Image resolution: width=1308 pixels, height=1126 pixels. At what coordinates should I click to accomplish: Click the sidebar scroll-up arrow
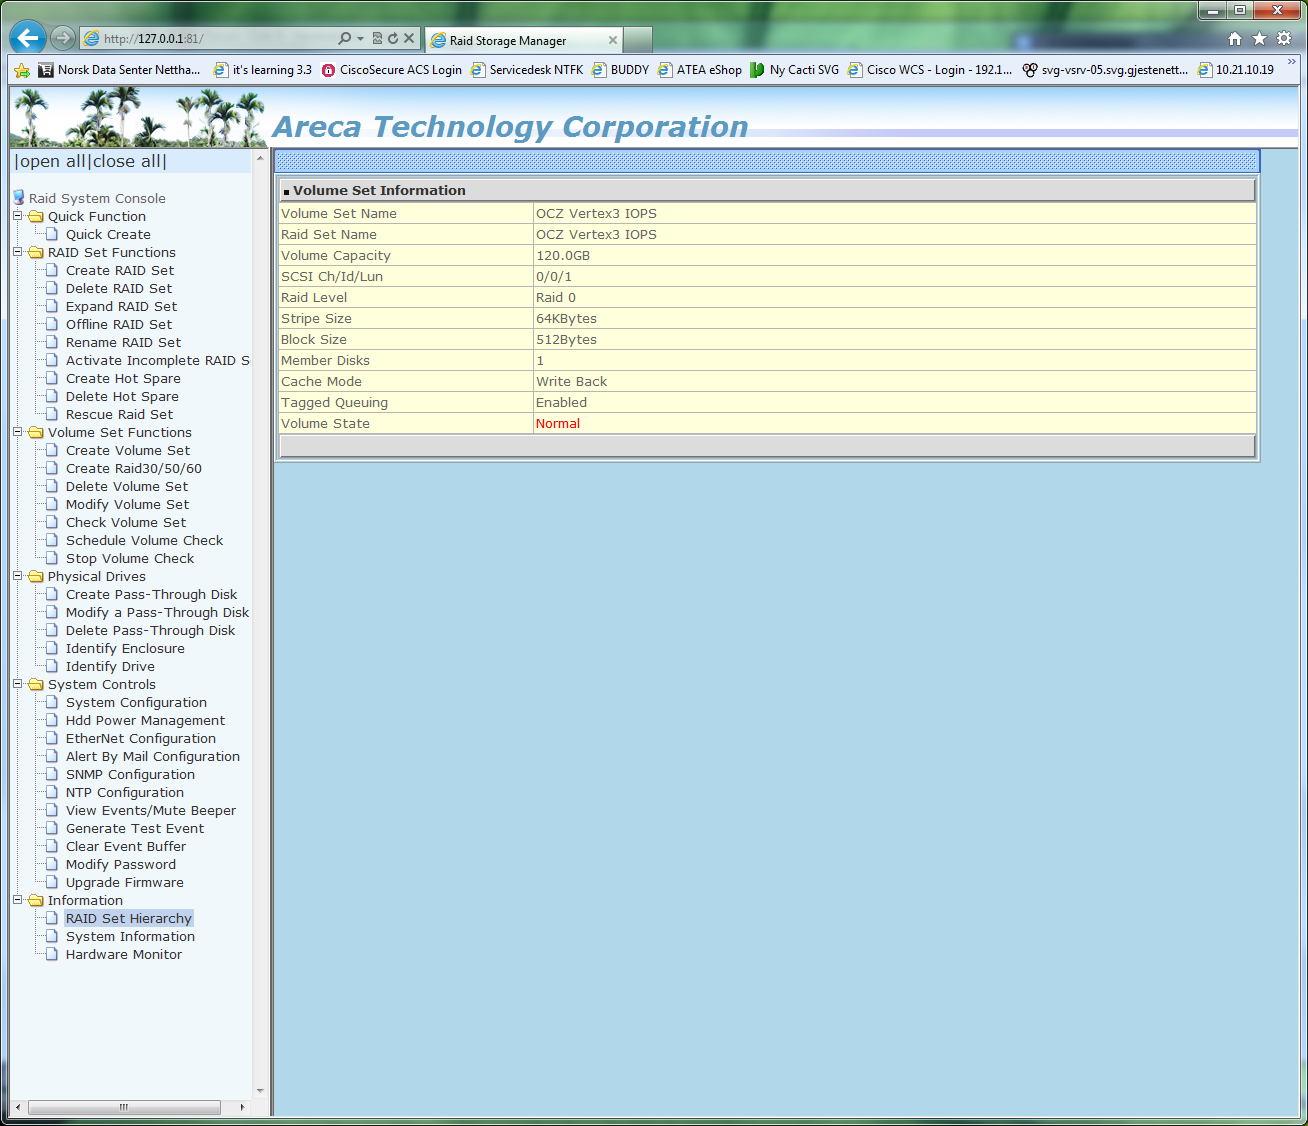260,158
